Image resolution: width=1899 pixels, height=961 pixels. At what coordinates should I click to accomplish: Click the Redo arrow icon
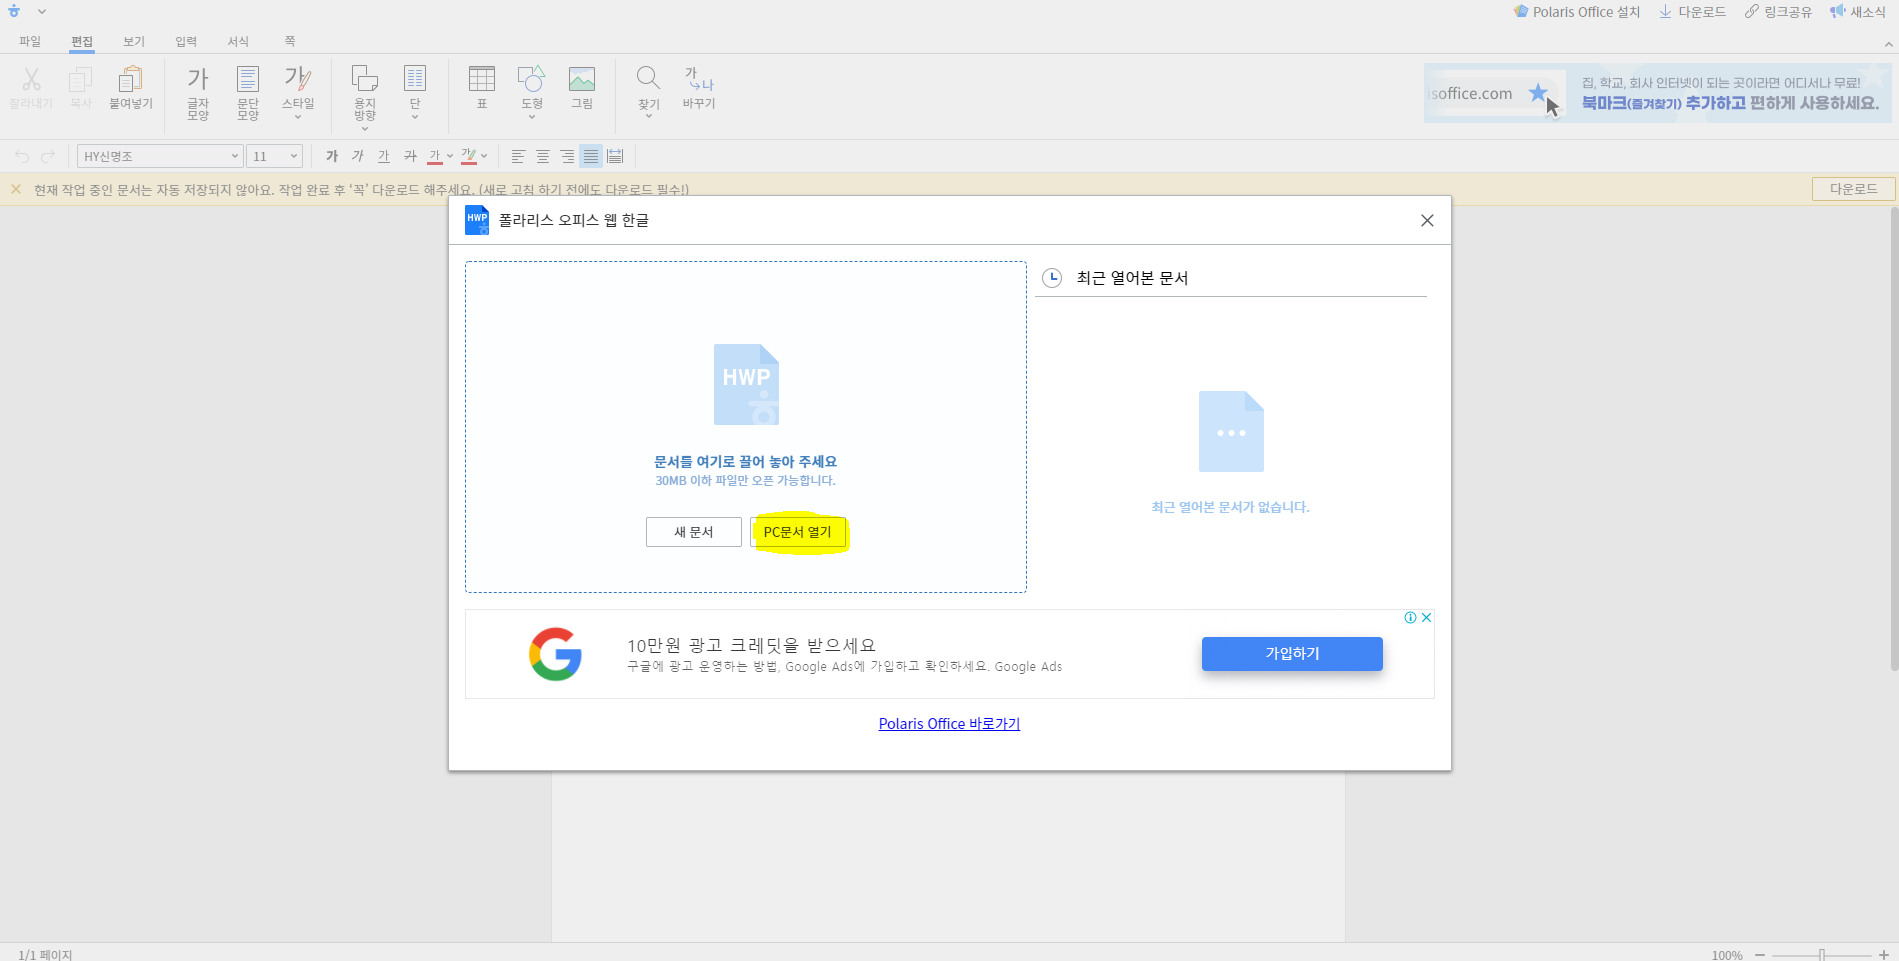(48, 156)
